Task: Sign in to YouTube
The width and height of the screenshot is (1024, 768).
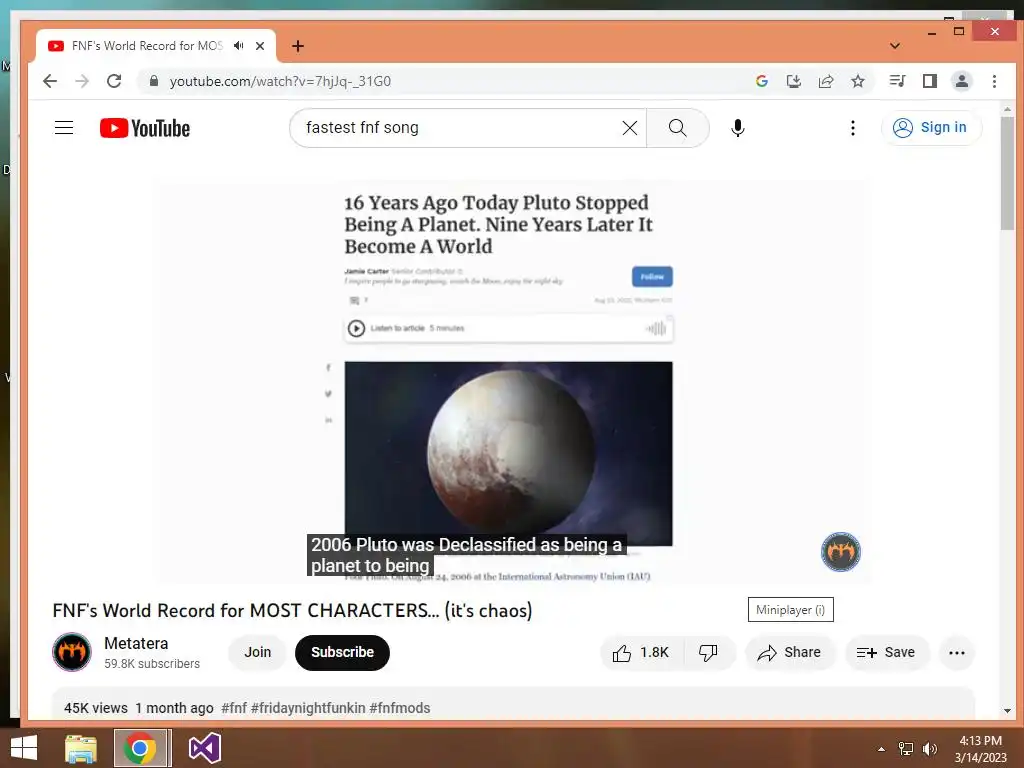Action: tap(930, 127)
